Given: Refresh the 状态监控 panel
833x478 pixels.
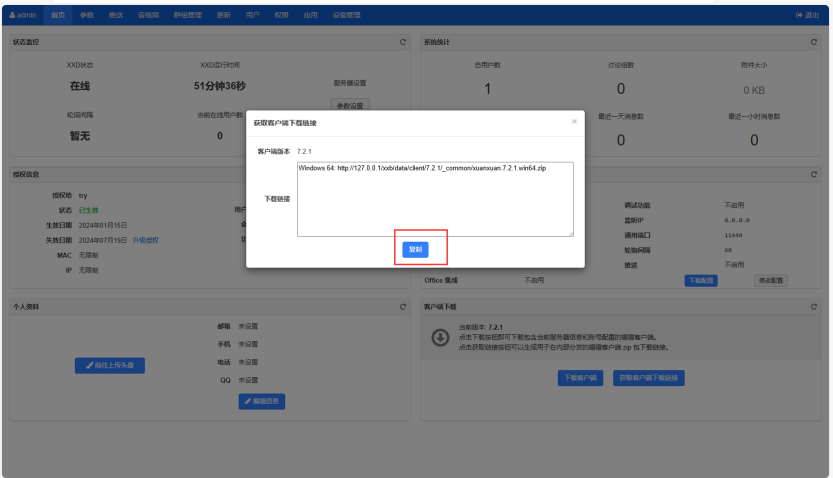Looking at the screenshot, I should coord(403,42).
